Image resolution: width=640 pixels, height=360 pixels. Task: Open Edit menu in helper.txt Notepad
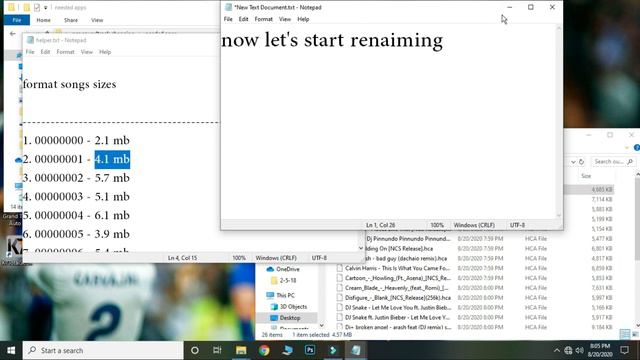(45, 52)
